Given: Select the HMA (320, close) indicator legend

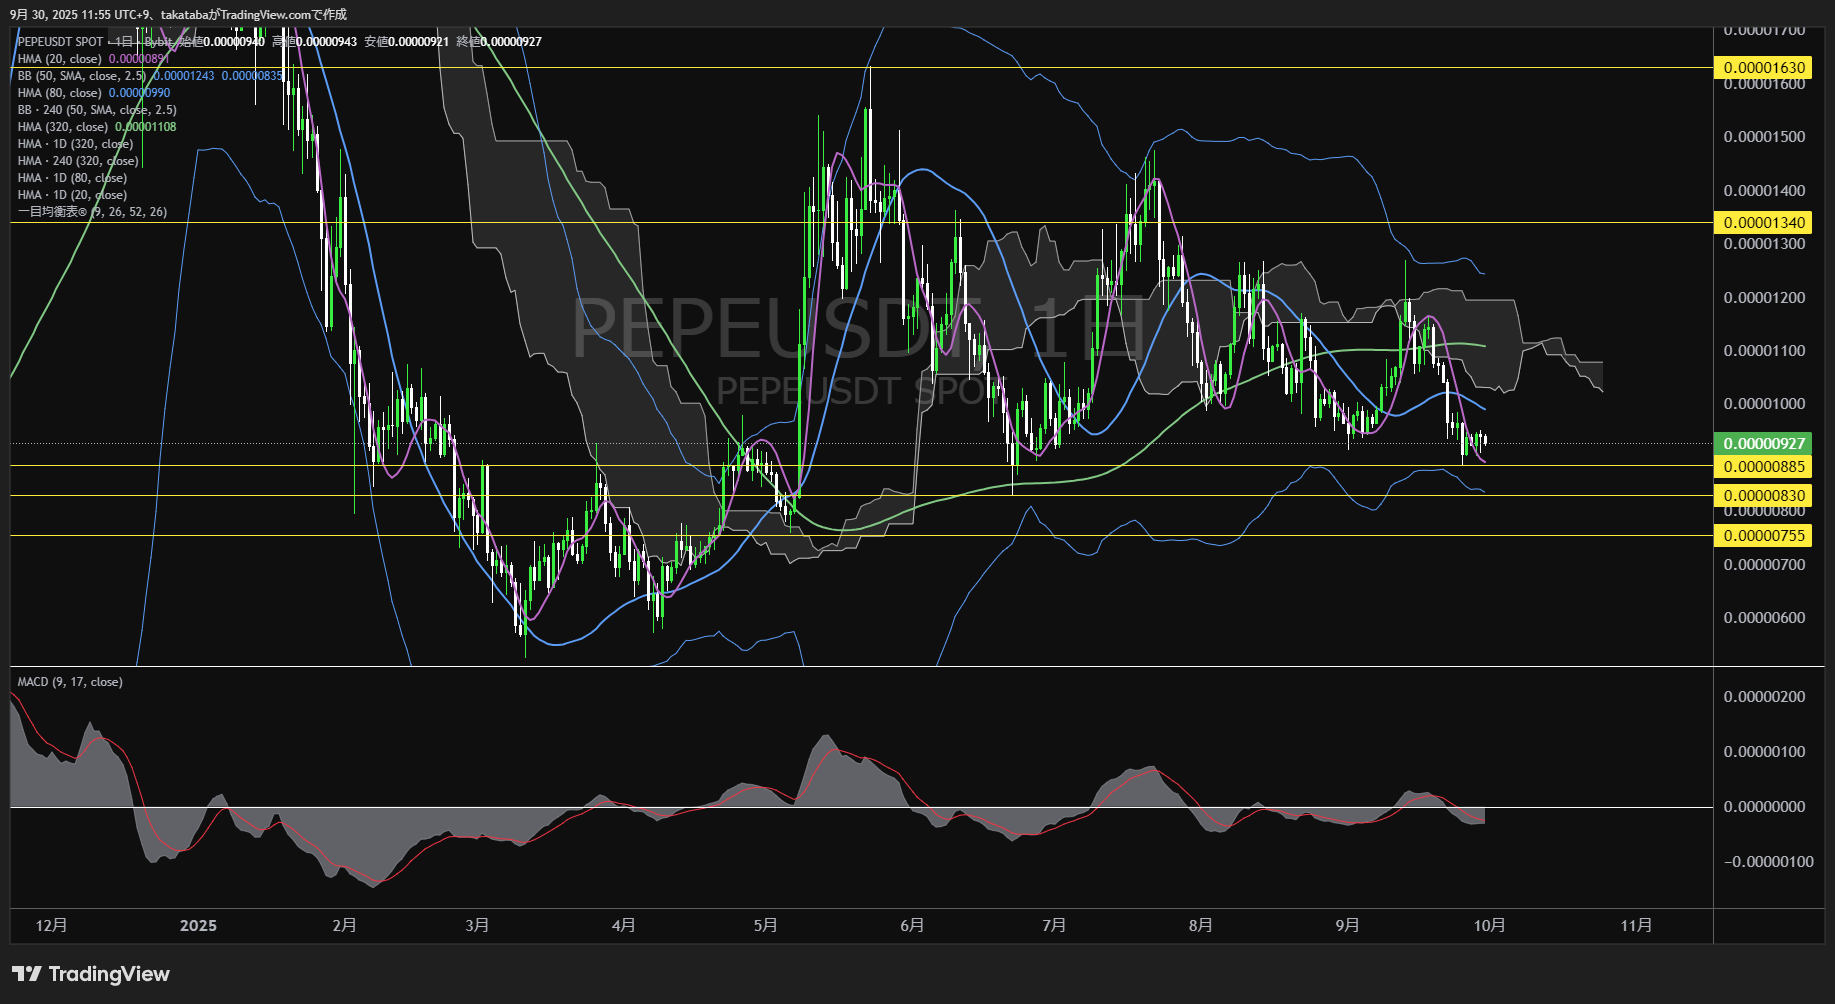Looking at the screenshot, I should (62, 127).
